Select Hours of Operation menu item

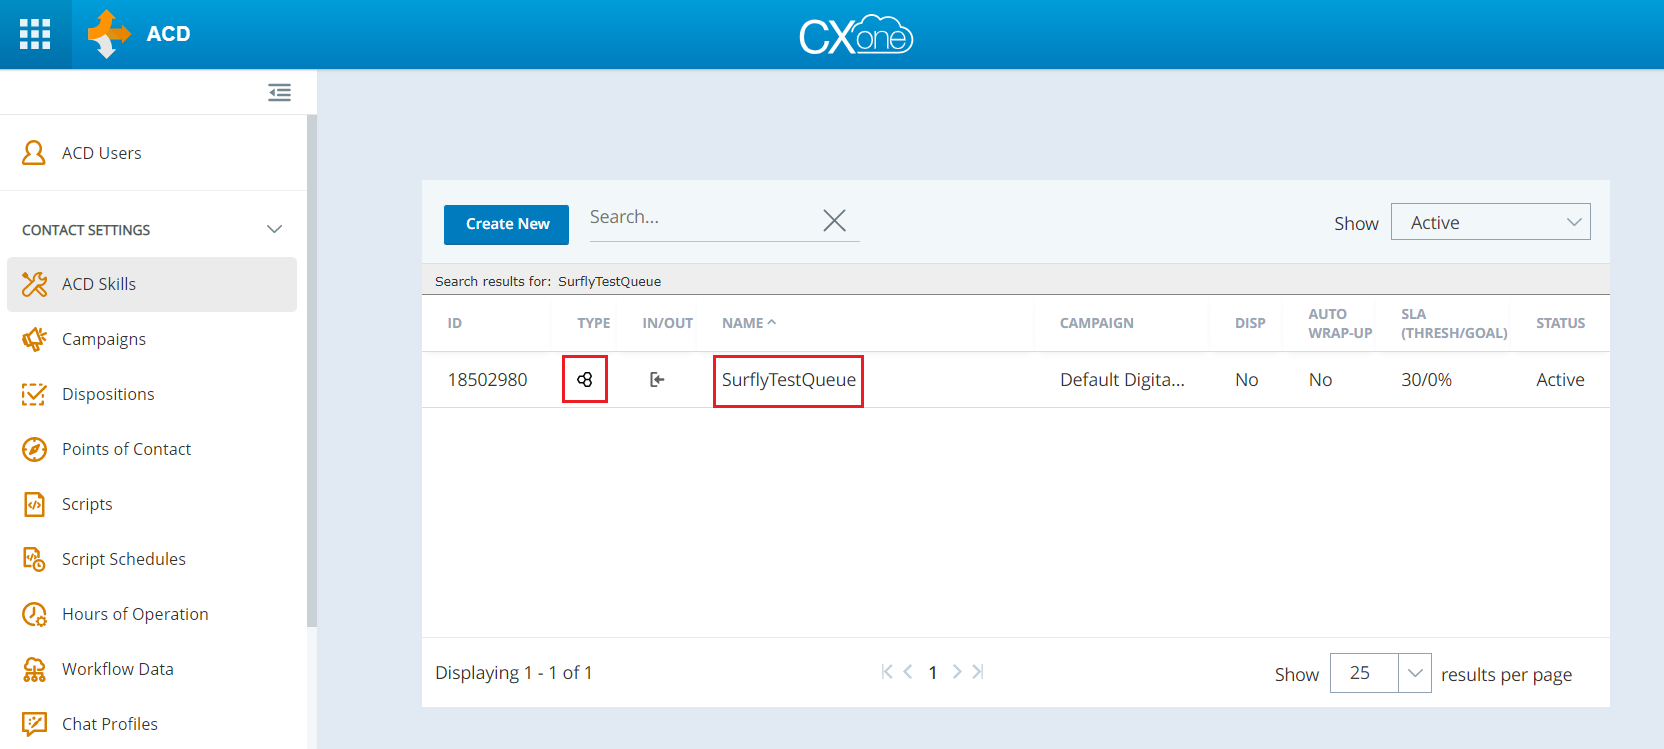[x=135, y=614]
